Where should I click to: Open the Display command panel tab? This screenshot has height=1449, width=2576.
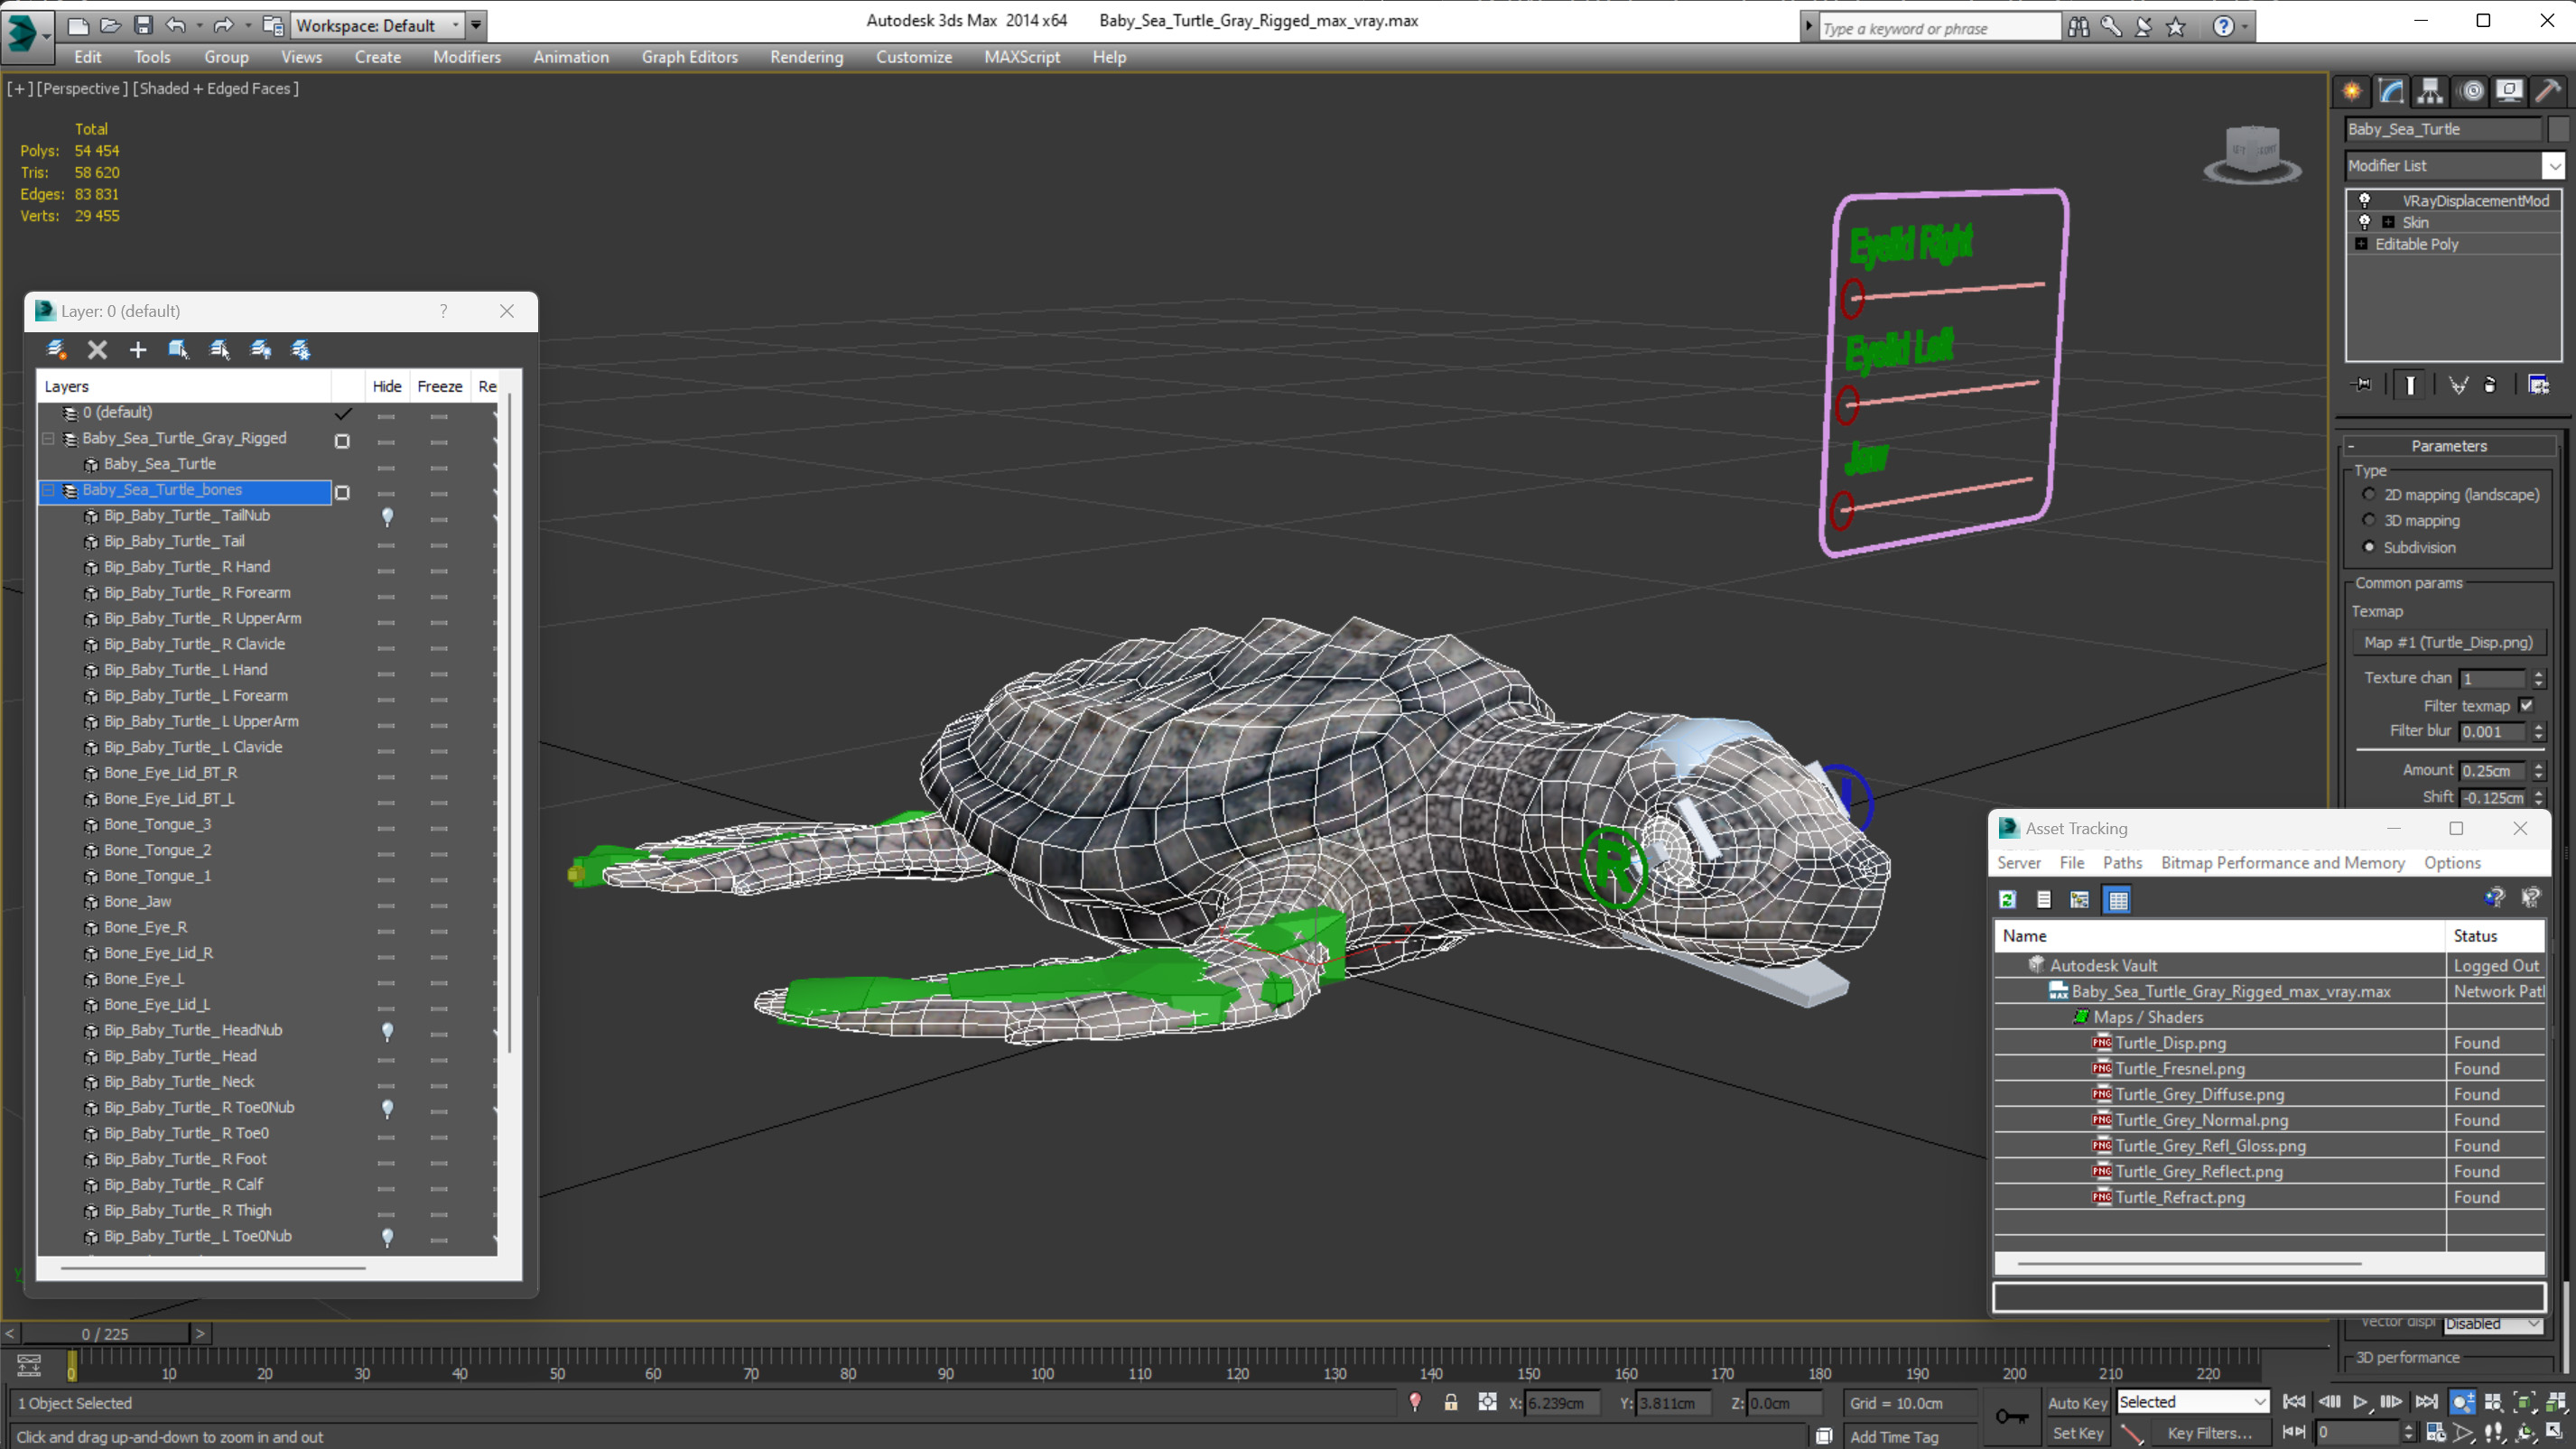tap(2509, 92)
